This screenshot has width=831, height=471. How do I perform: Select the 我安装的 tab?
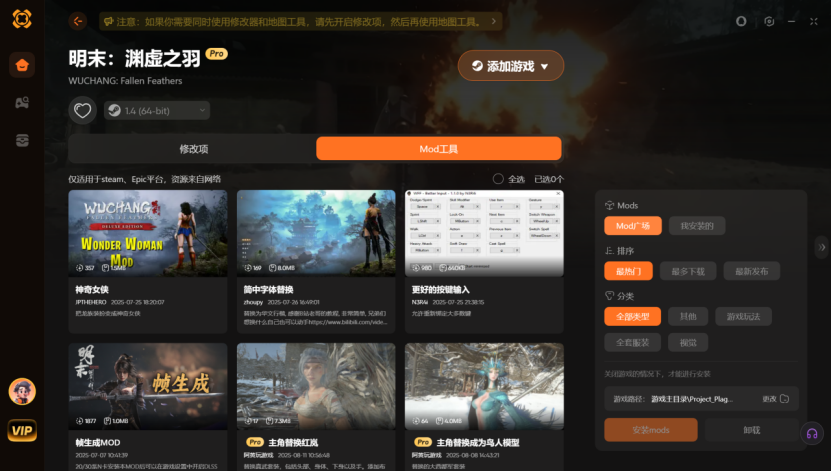pyautogui.click(x=696, y=226)
